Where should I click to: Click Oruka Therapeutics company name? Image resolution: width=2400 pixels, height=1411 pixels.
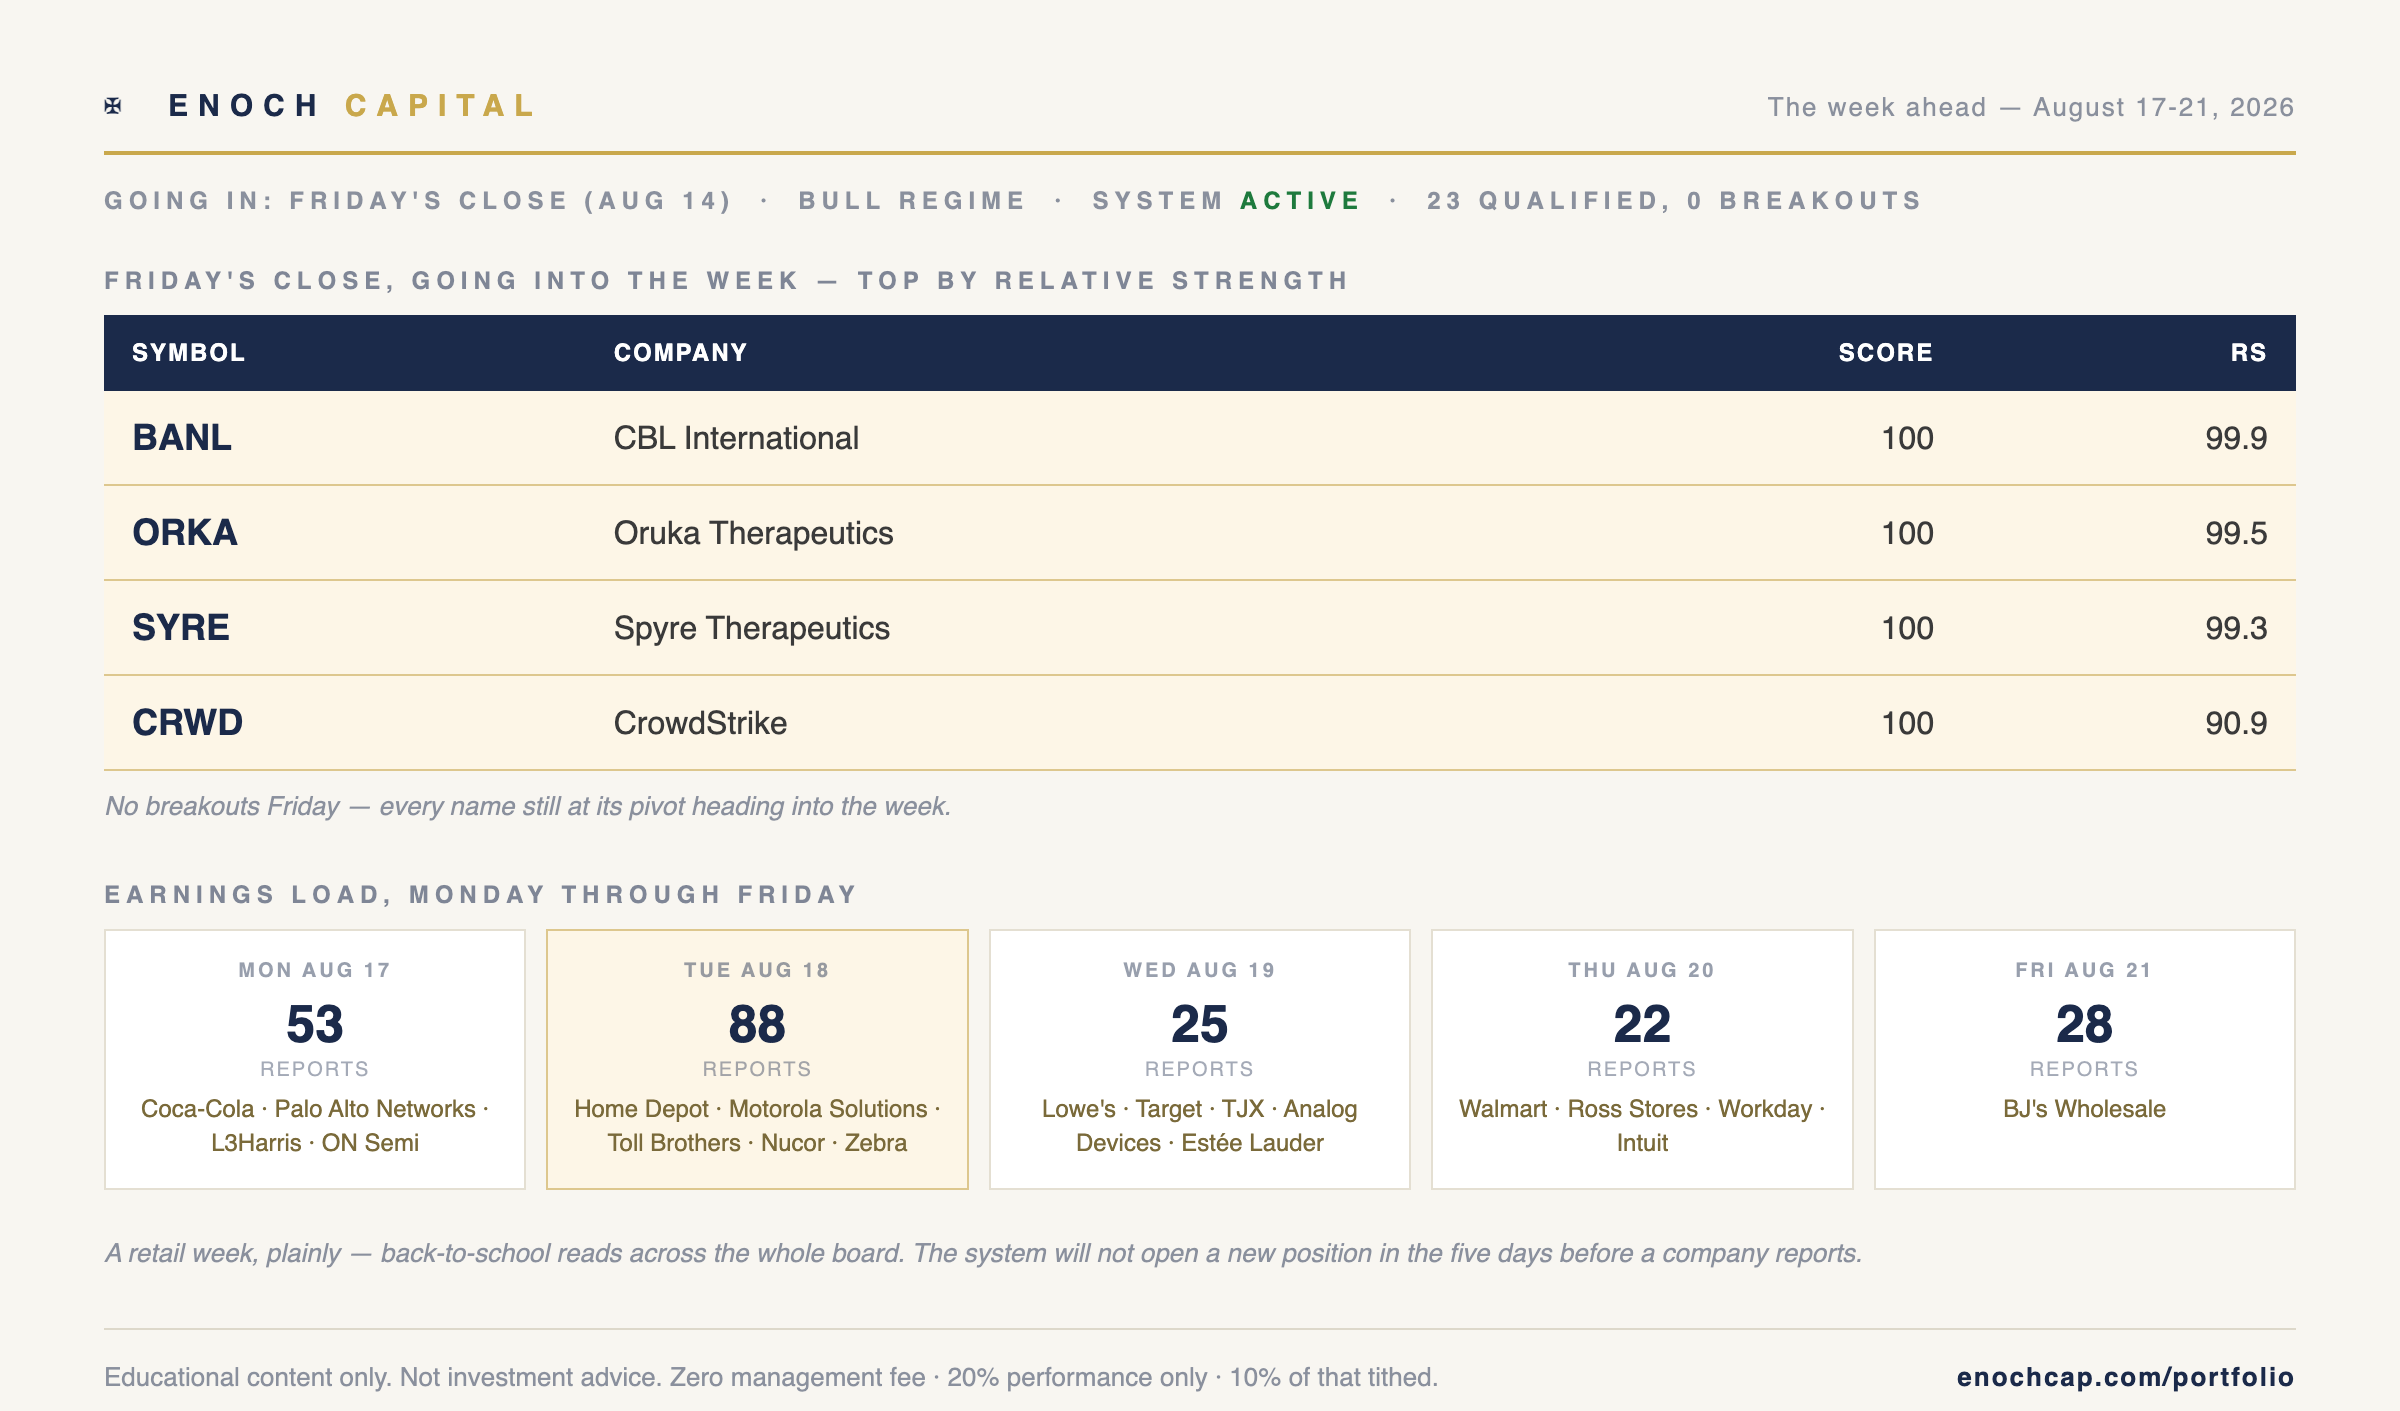pos(753,533)
